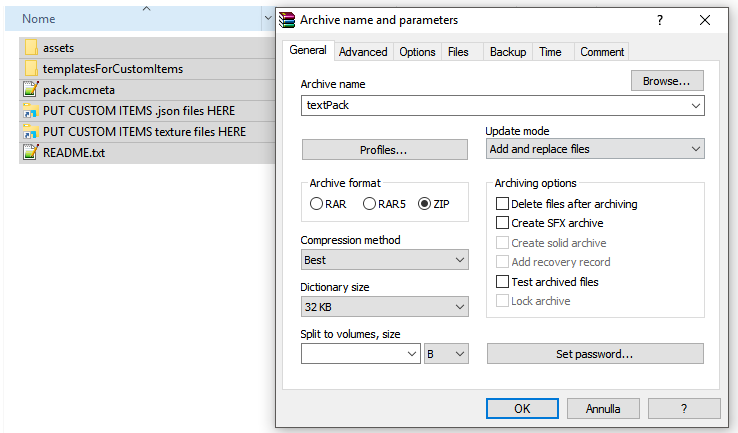Click the assets folder icon
This screenshot has height=433, width=738.
click(x=30, y=48)
